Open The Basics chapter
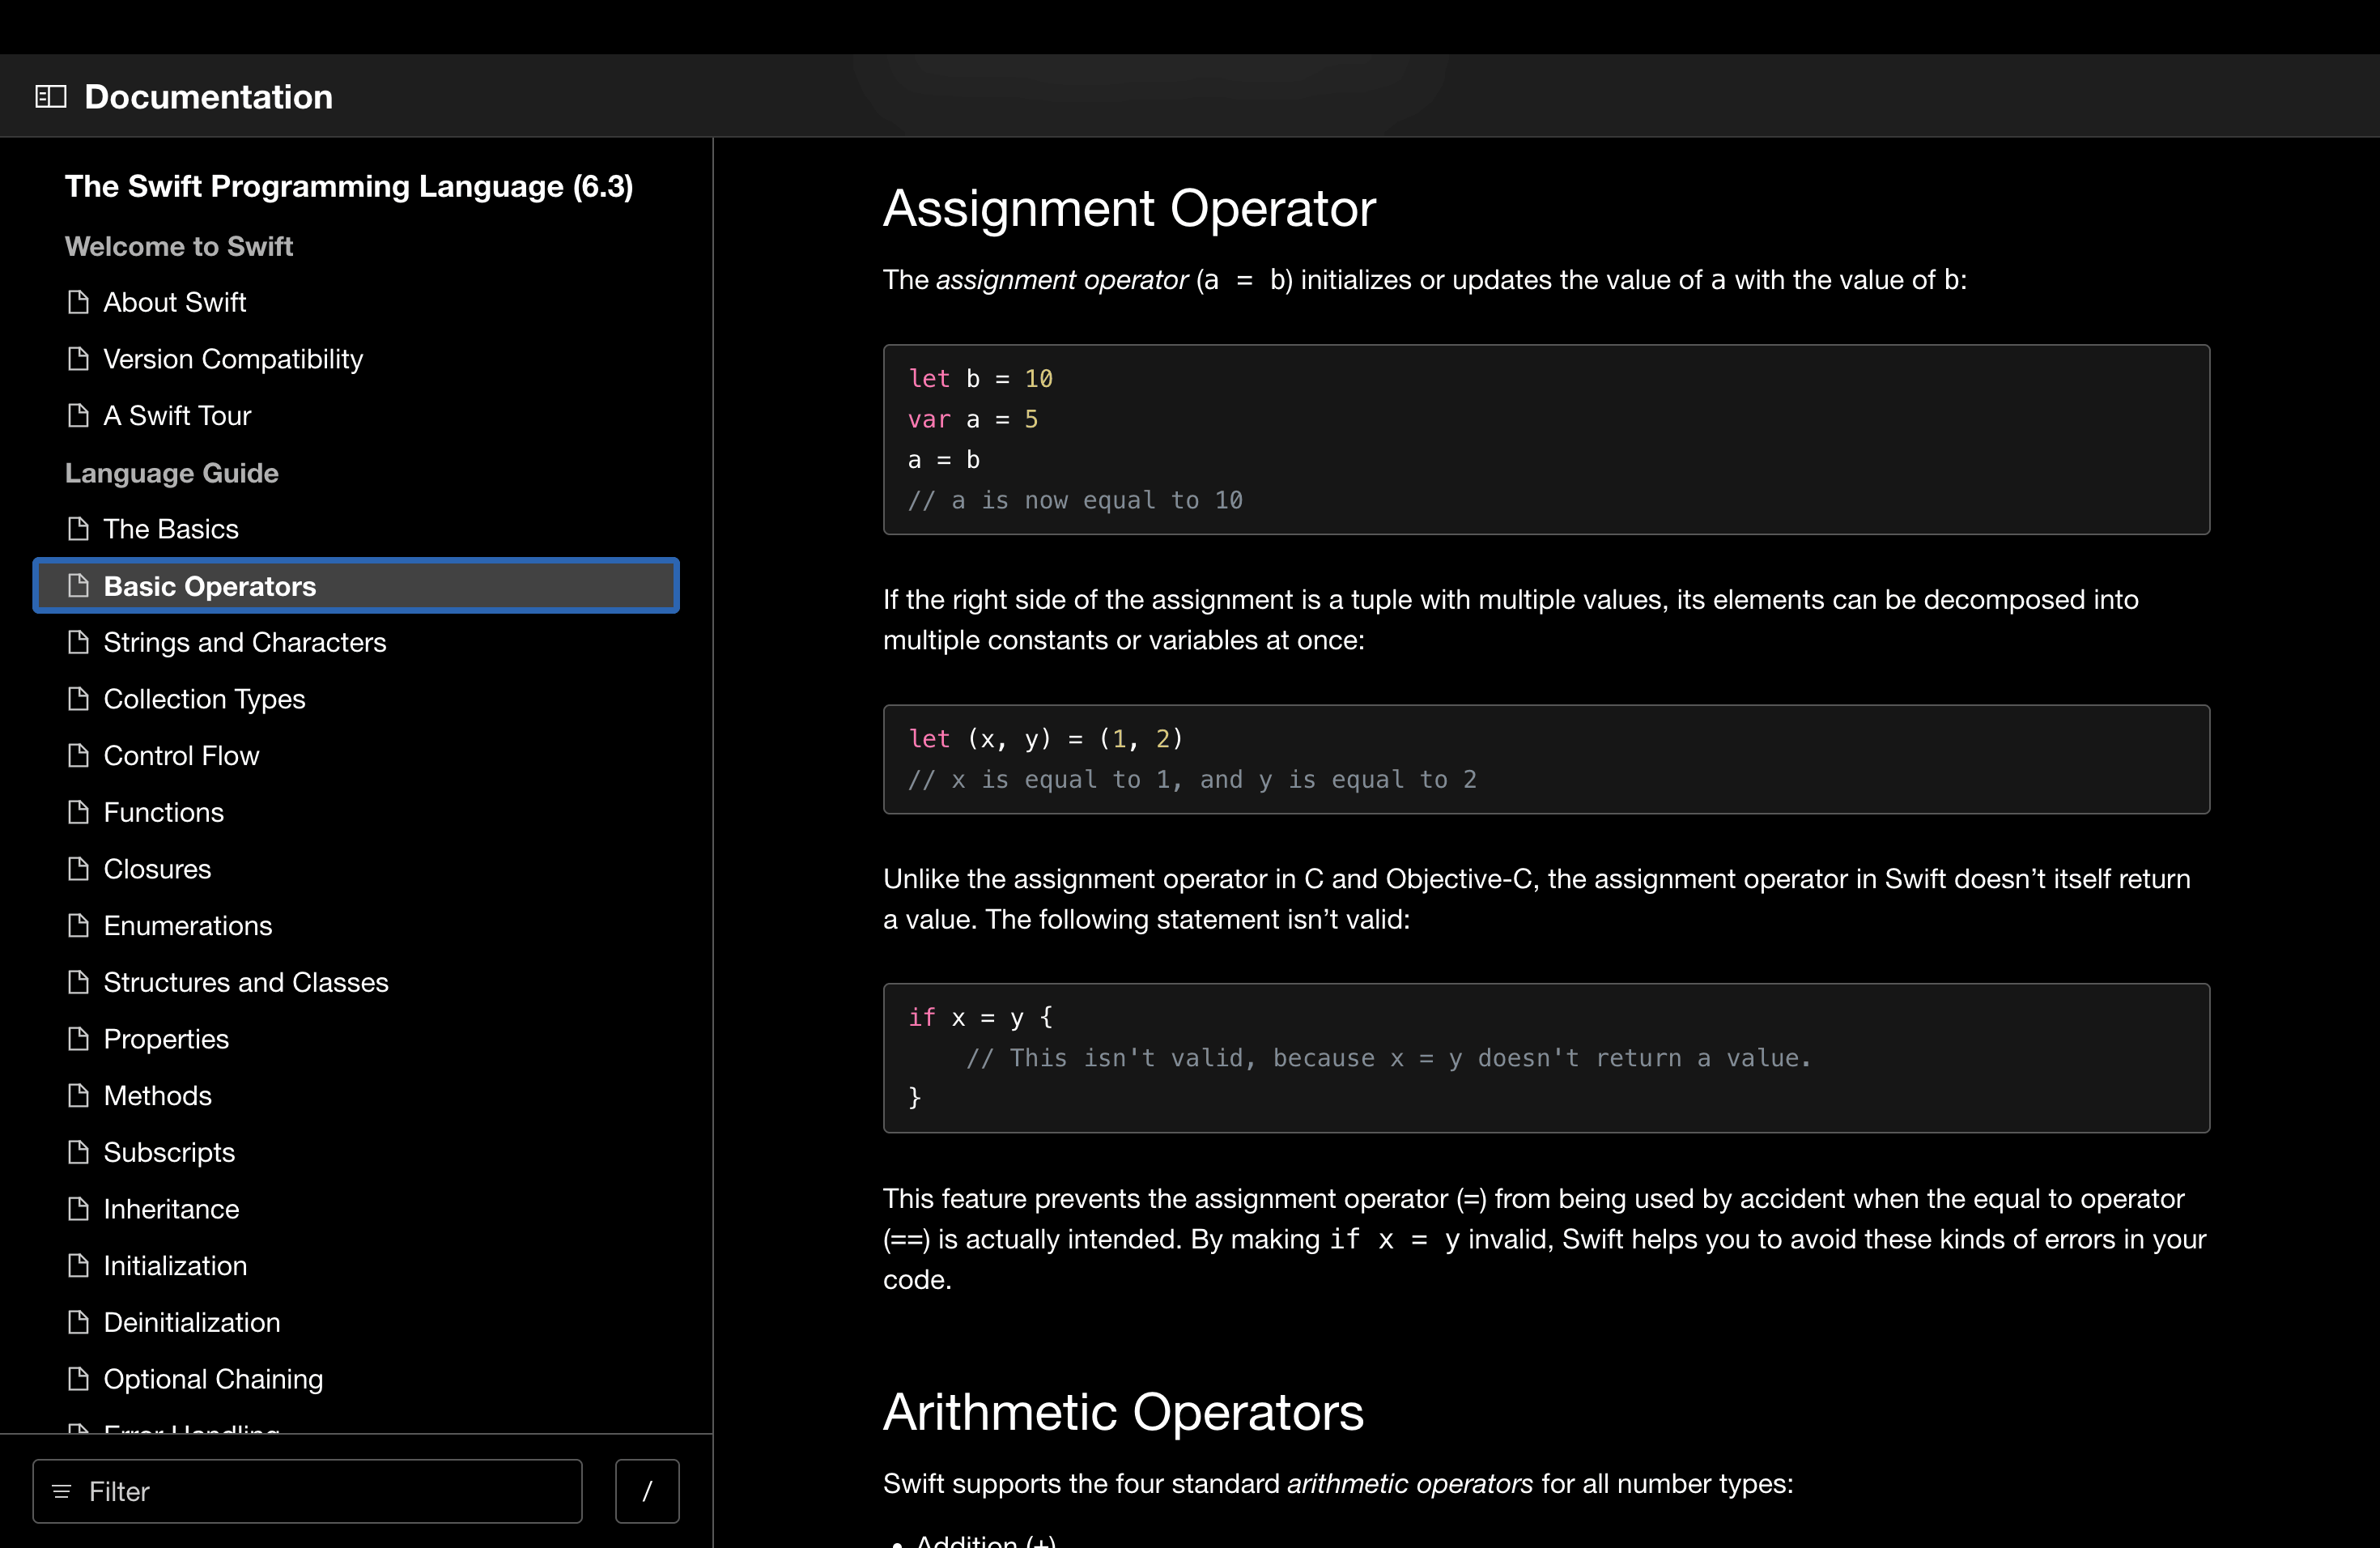The image size is (2380, 1548). [x=171, y=529]
